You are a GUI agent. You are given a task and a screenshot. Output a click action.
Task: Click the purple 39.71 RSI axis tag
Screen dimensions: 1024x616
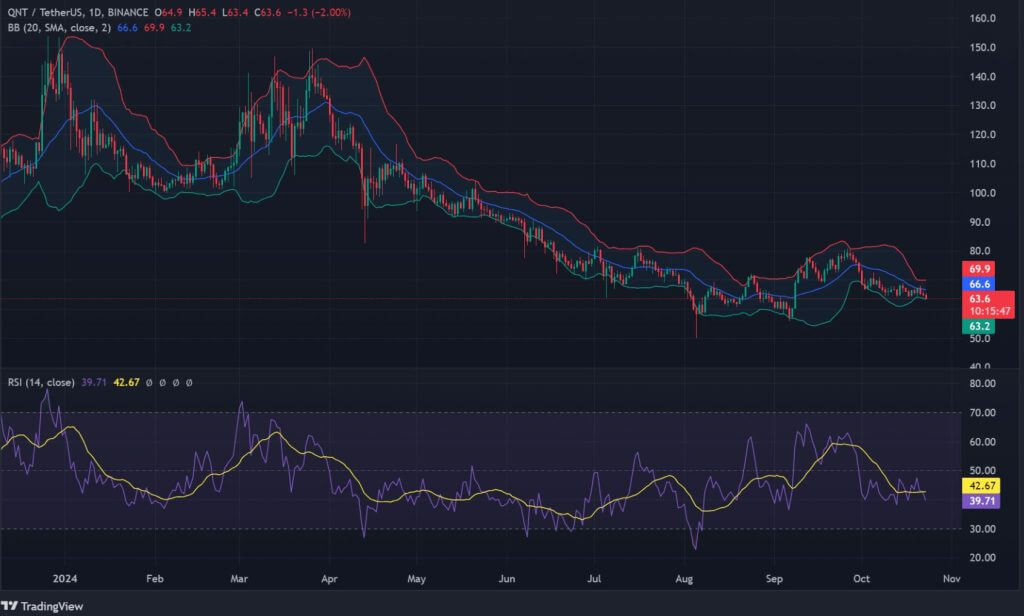(x=982, y=501)
